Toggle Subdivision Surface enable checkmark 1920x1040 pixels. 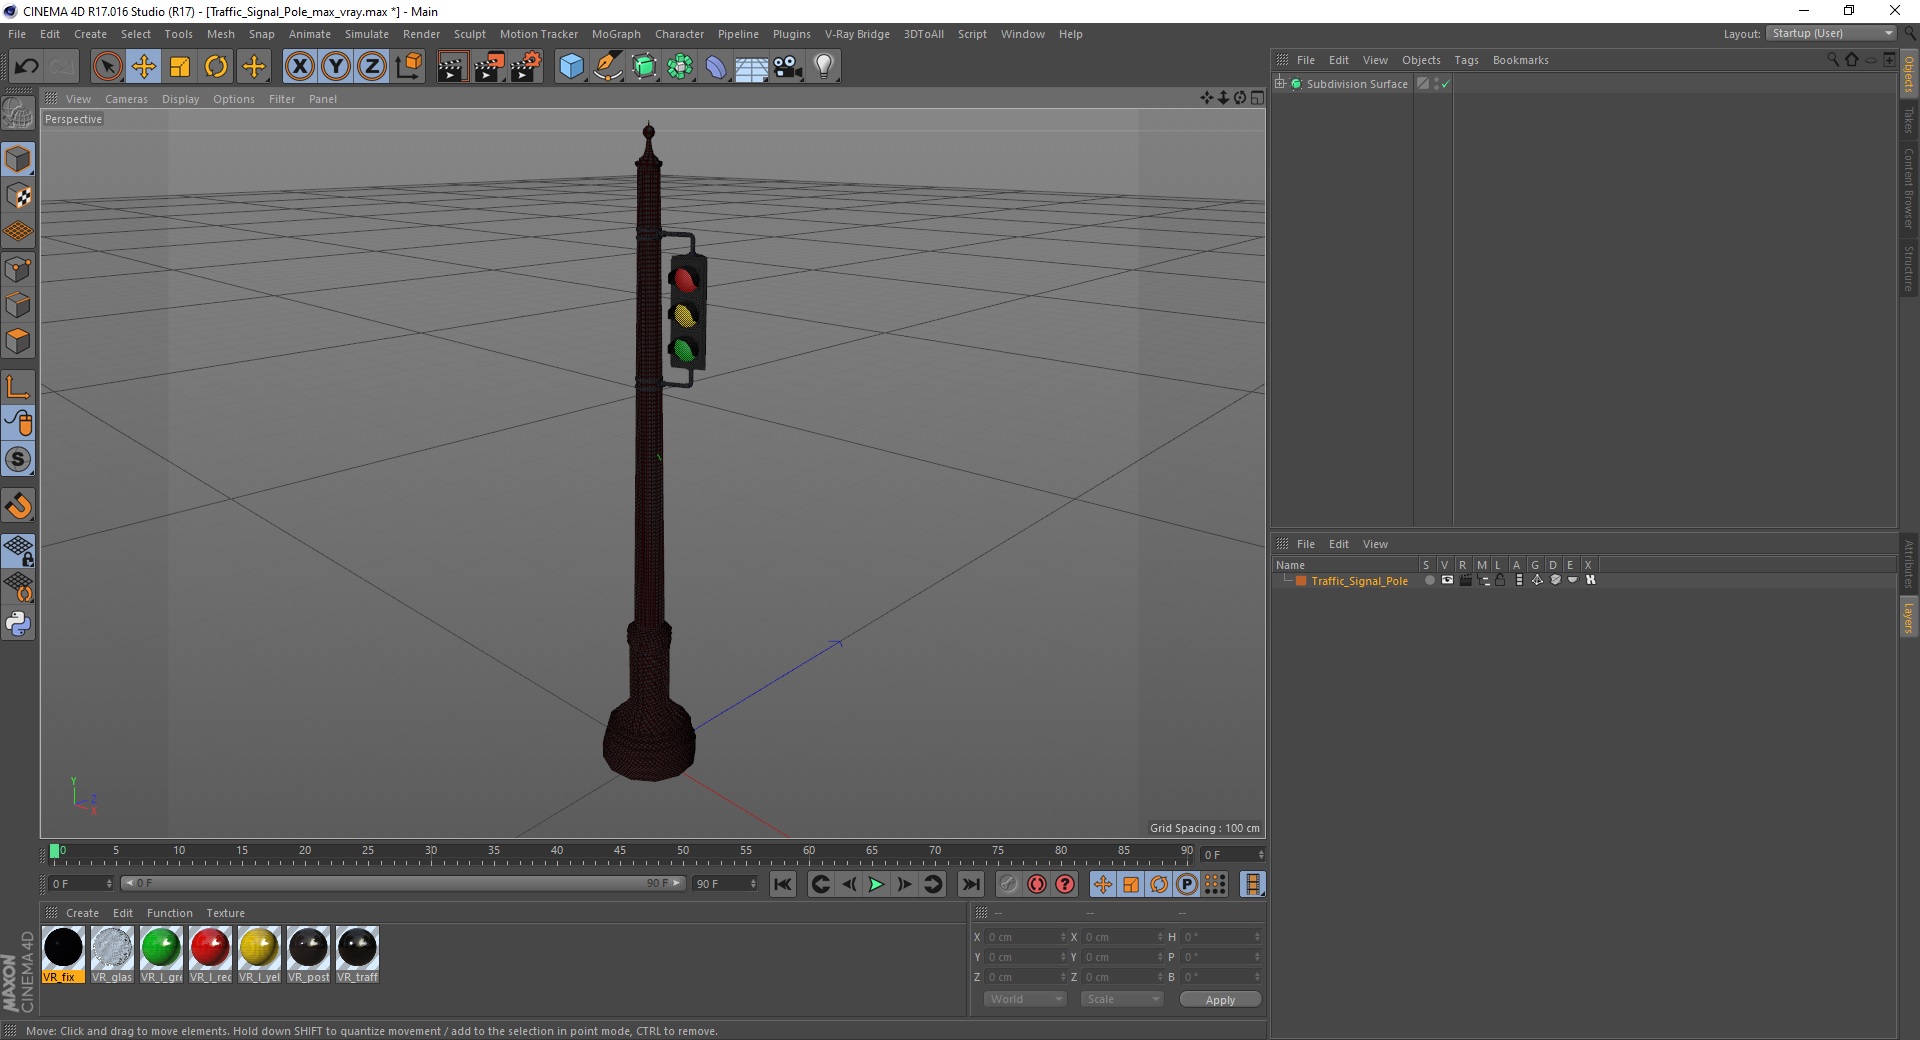1445,84
